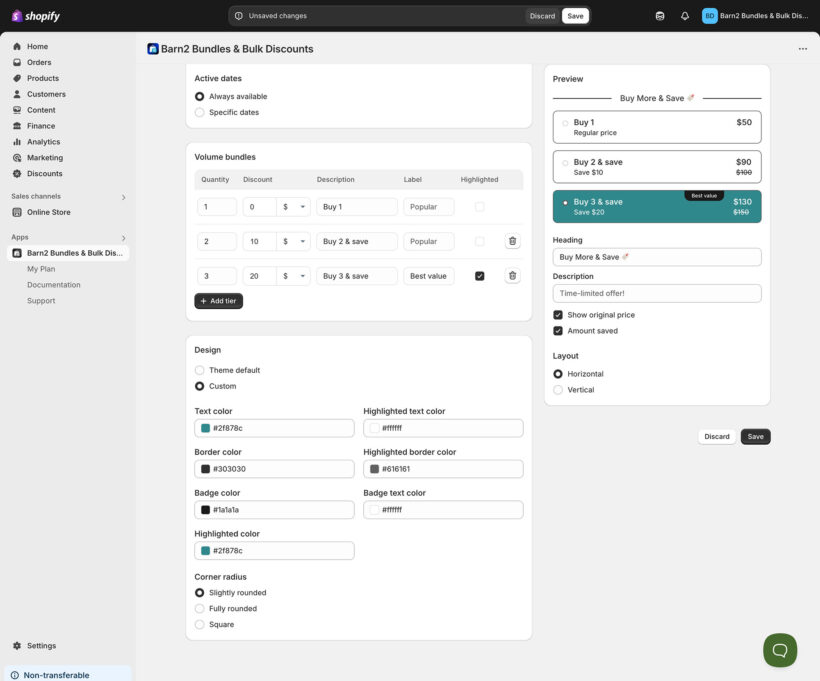Click the Shopify logo
This screenshot has height=681, width=820.
pos(36,16)
